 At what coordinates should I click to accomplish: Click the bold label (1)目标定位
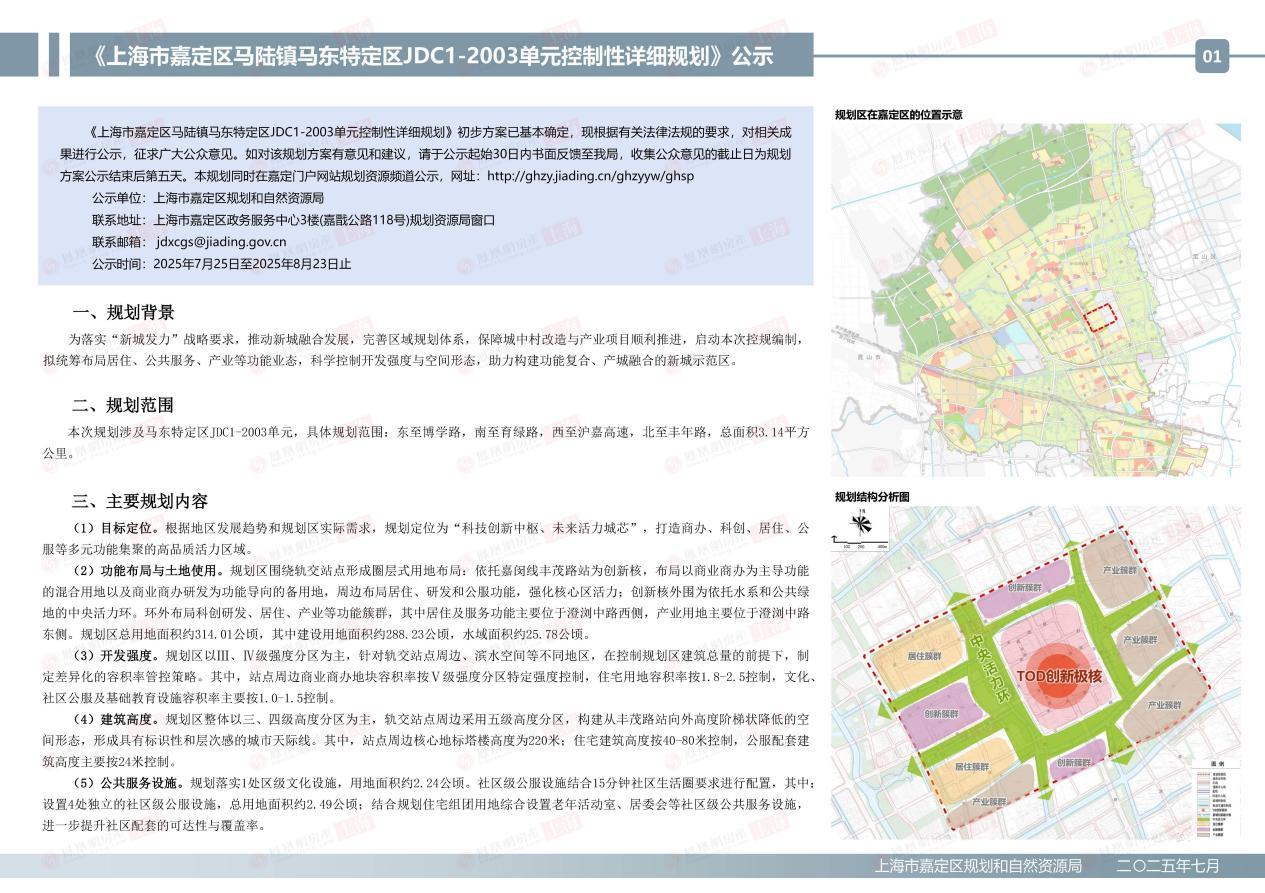(115, 527)
